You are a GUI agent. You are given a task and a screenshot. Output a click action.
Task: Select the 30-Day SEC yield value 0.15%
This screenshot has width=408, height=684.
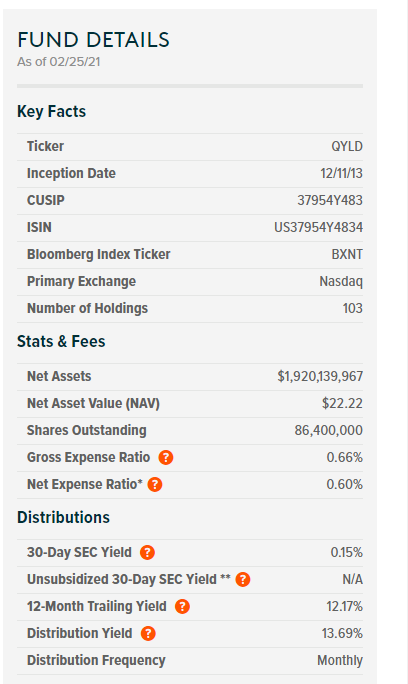346,553
